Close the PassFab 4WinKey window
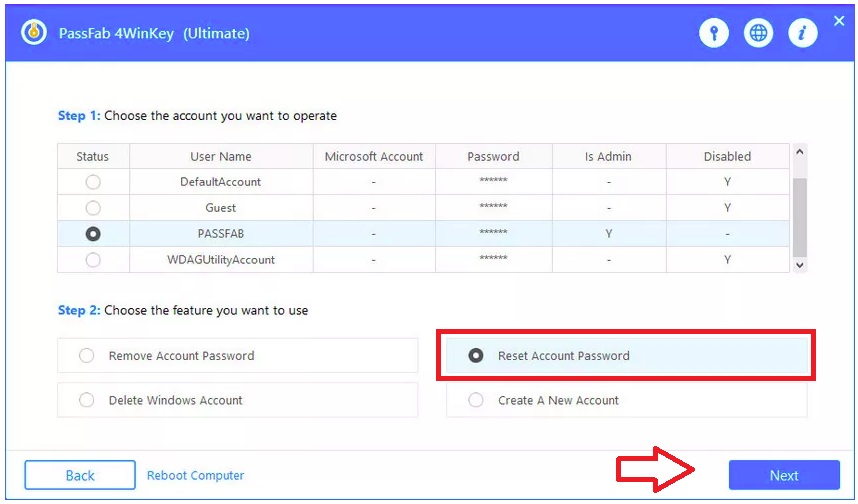This screenshot has width=858, height=504. (839, 21)
